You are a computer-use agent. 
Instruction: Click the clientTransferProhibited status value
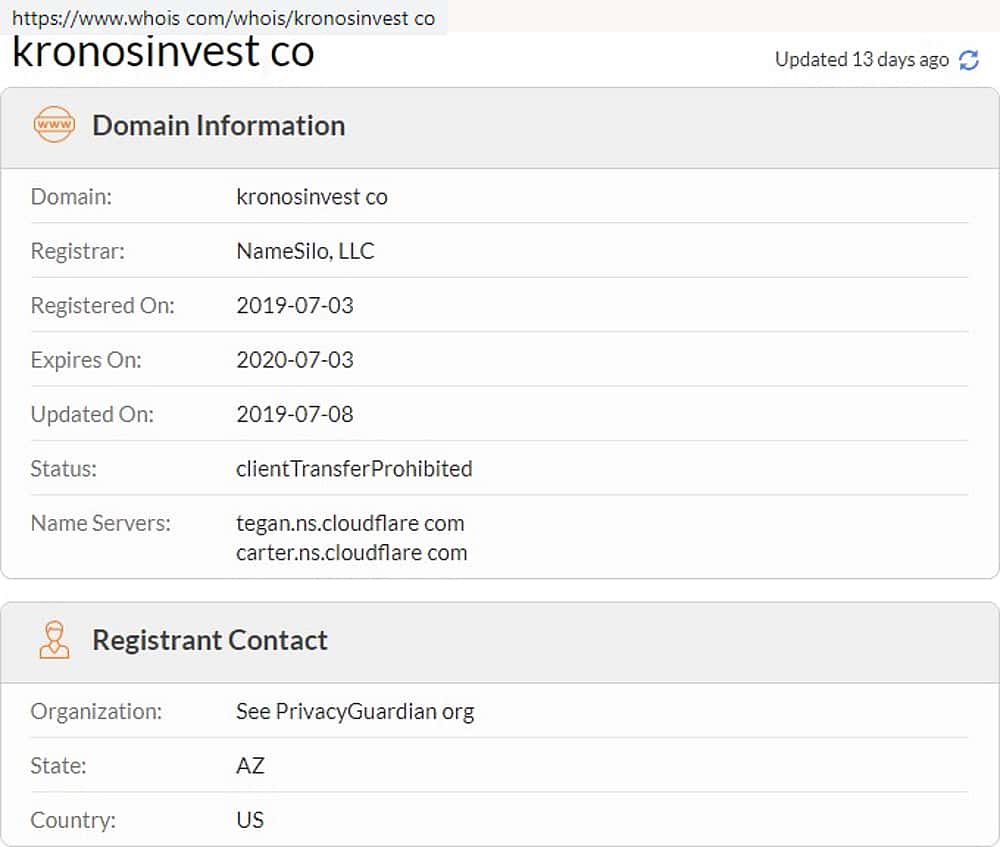pyautogui.click(x=354, y=468)
